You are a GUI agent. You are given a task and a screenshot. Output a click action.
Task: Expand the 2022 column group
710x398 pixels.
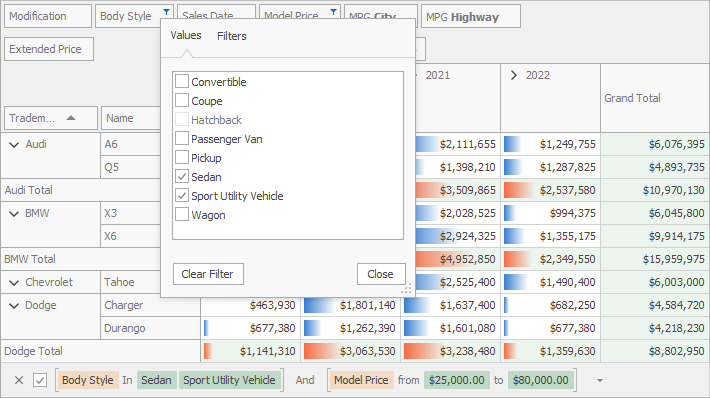513,75
